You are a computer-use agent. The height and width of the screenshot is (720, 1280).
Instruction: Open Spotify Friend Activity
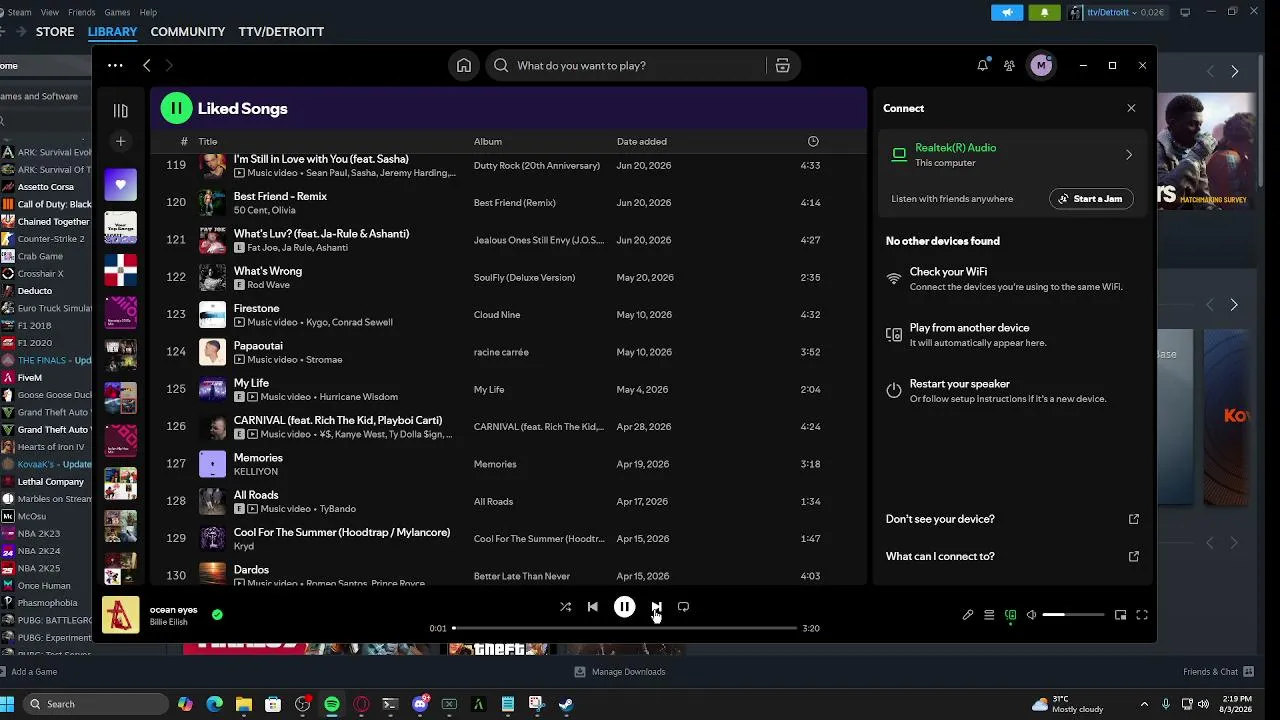[x=1009, y=66]
